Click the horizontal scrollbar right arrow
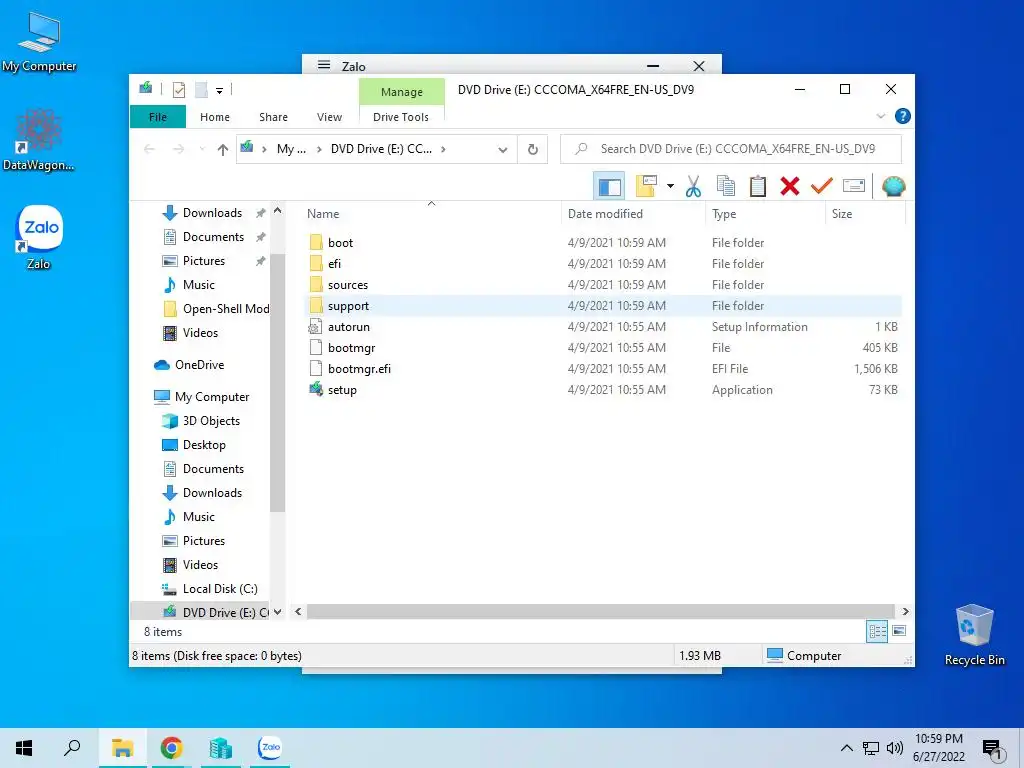This screenshot has height=768, width=1024. [x=905, y=612]
